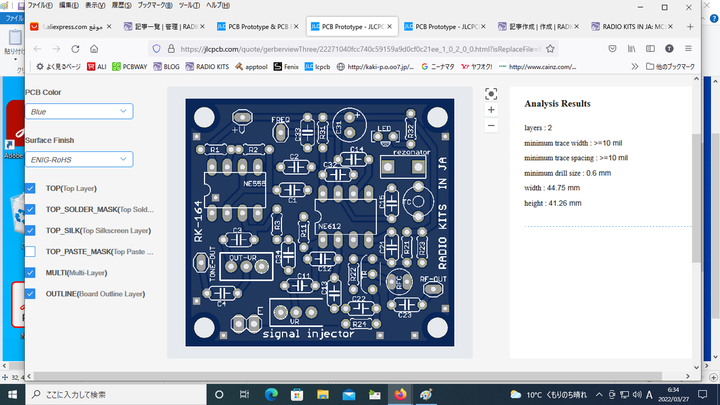Open Microsoft Edge from the taskbar

271,394
